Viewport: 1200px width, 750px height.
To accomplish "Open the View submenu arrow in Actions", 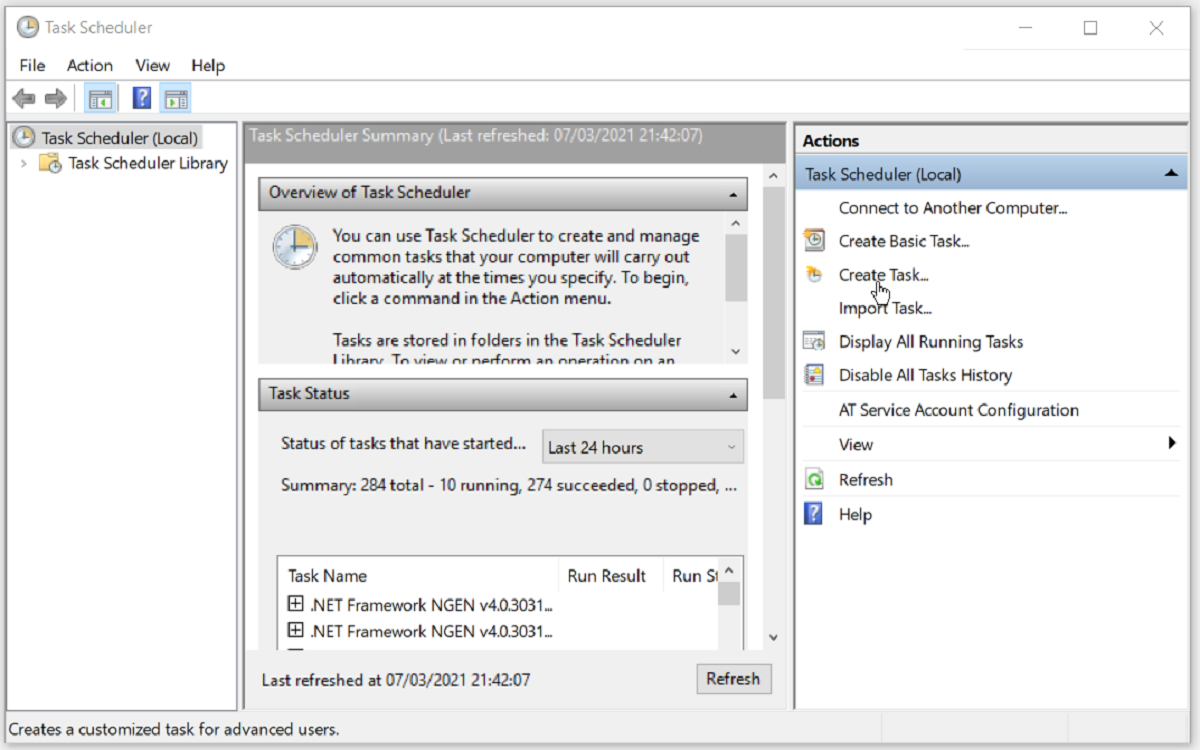I will [x=1172, y=444].
